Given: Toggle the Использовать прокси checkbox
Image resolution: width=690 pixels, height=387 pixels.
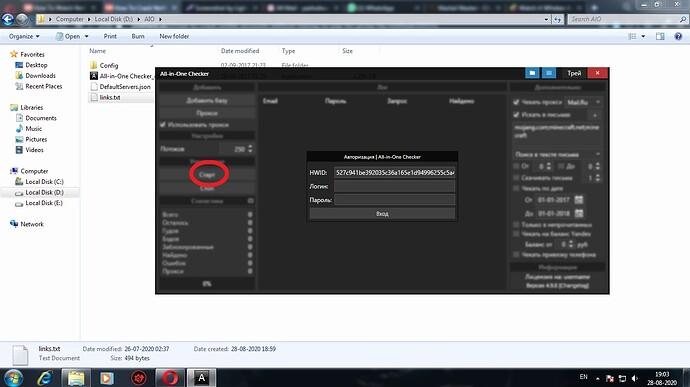Looking at the screenshot, I should (163, 125).
